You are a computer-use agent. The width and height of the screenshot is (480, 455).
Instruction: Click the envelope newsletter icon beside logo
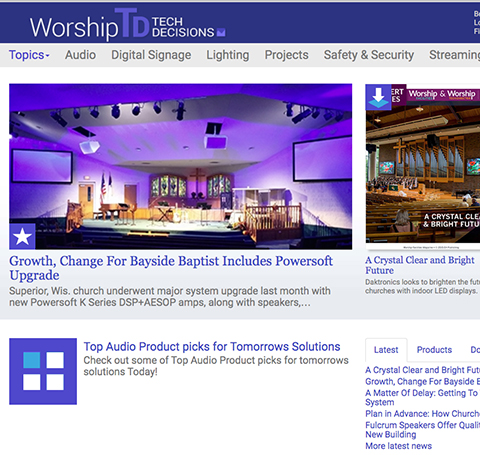[x=221, y=32]
